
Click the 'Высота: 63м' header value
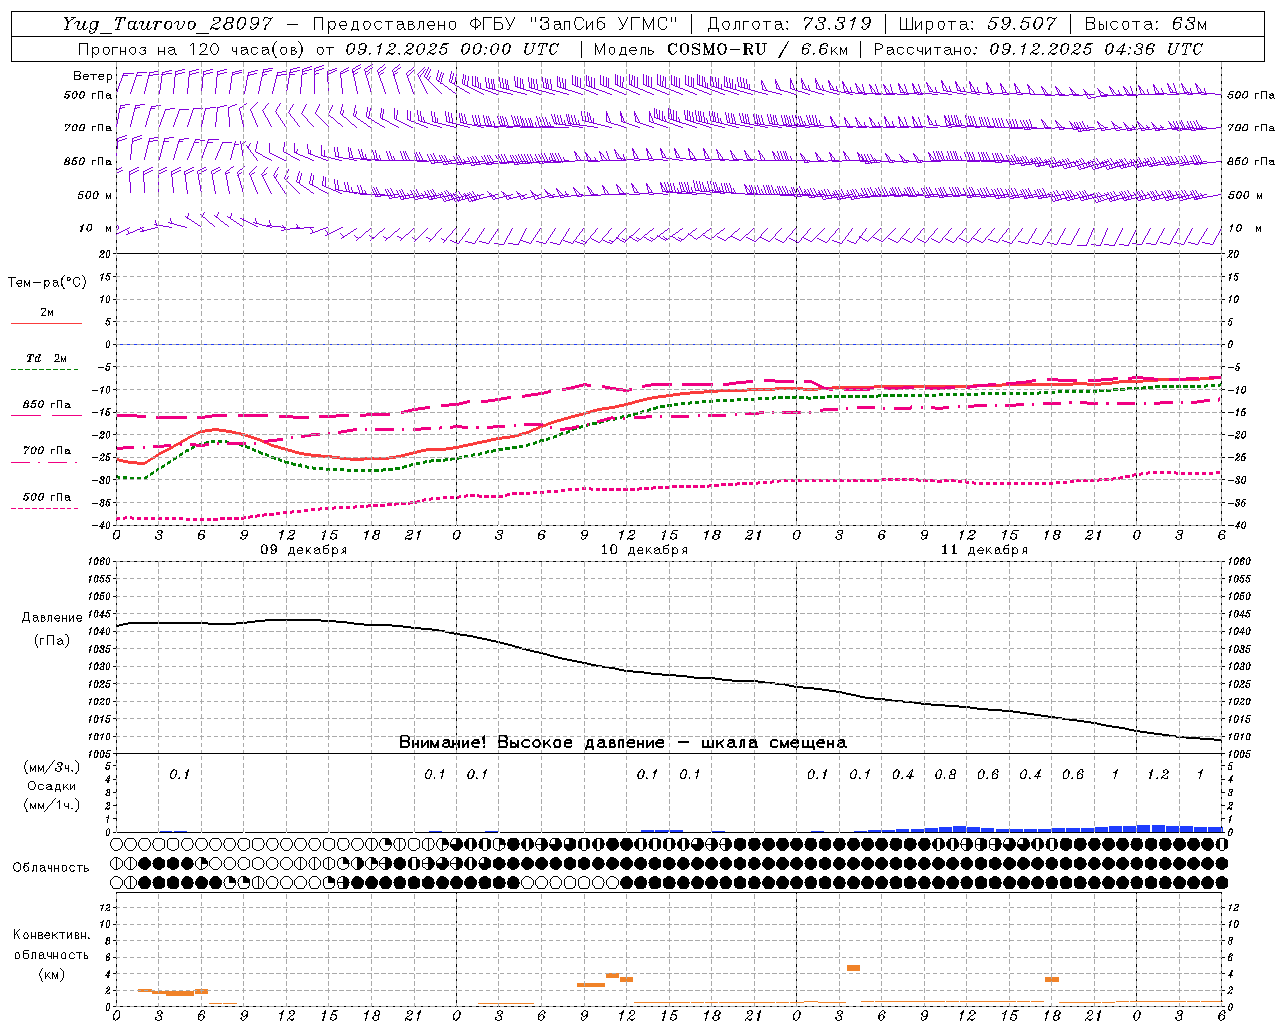pyautogui.click(x=1144, y=24)
